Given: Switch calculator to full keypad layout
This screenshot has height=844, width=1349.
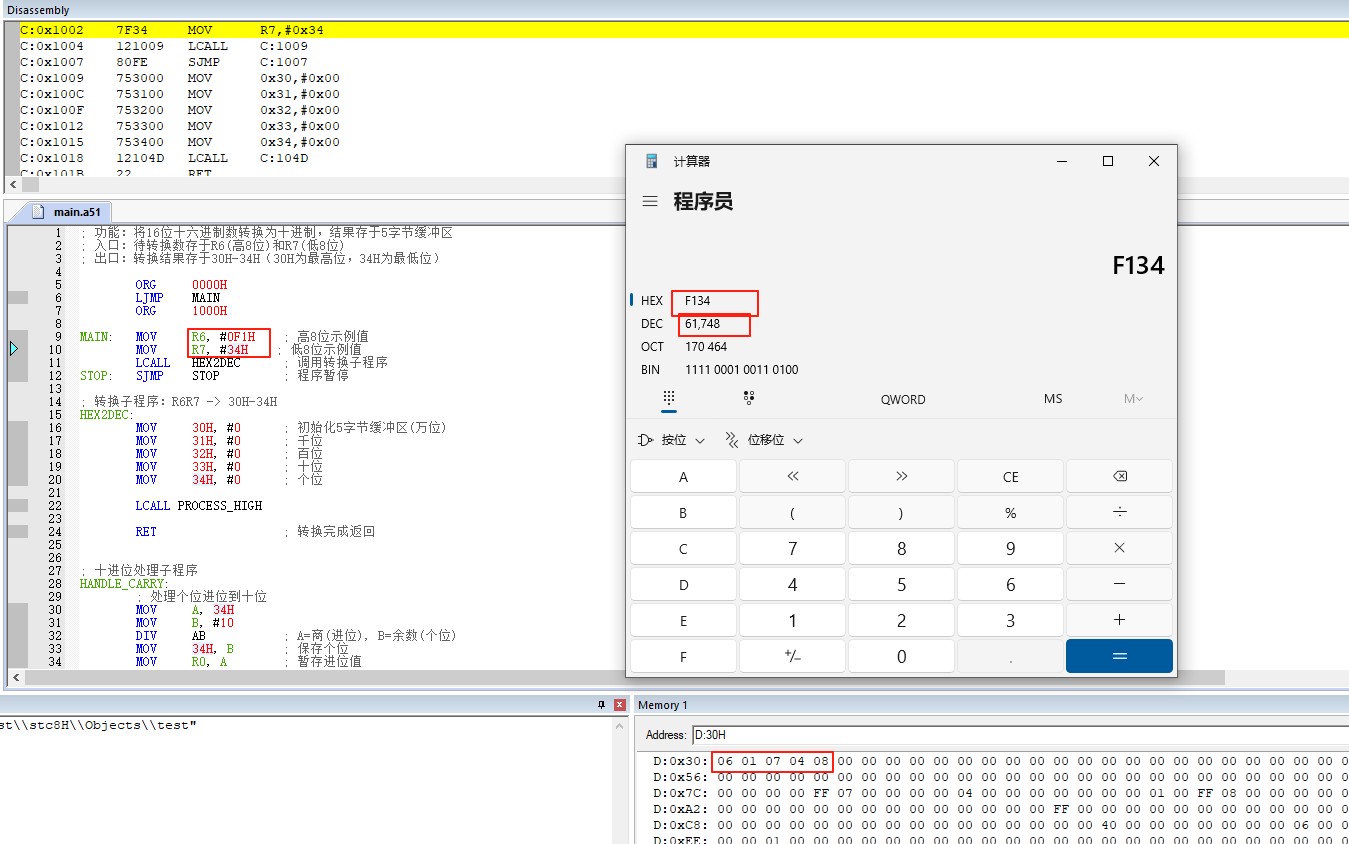Looking at the screenshot, I should pos(669,398).
